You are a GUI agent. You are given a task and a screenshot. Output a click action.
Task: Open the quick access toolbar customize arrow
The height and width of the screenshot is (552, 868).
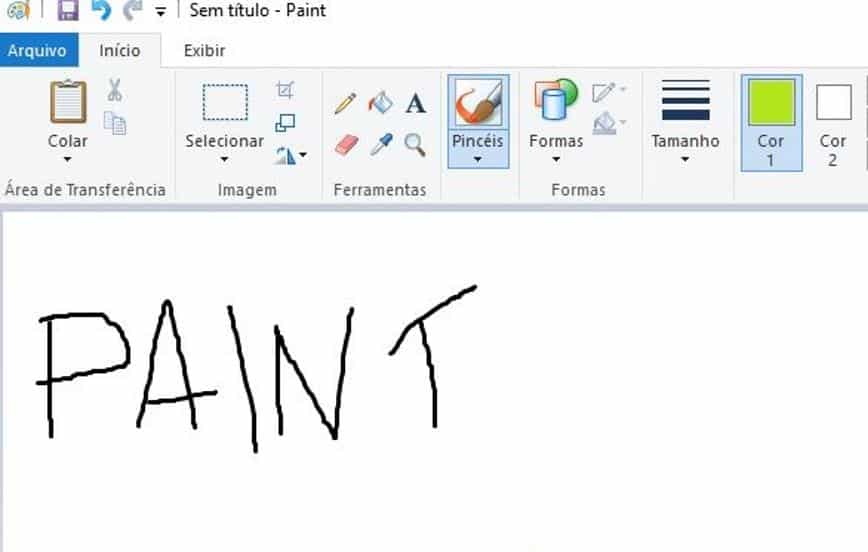[x=161, y=12]
